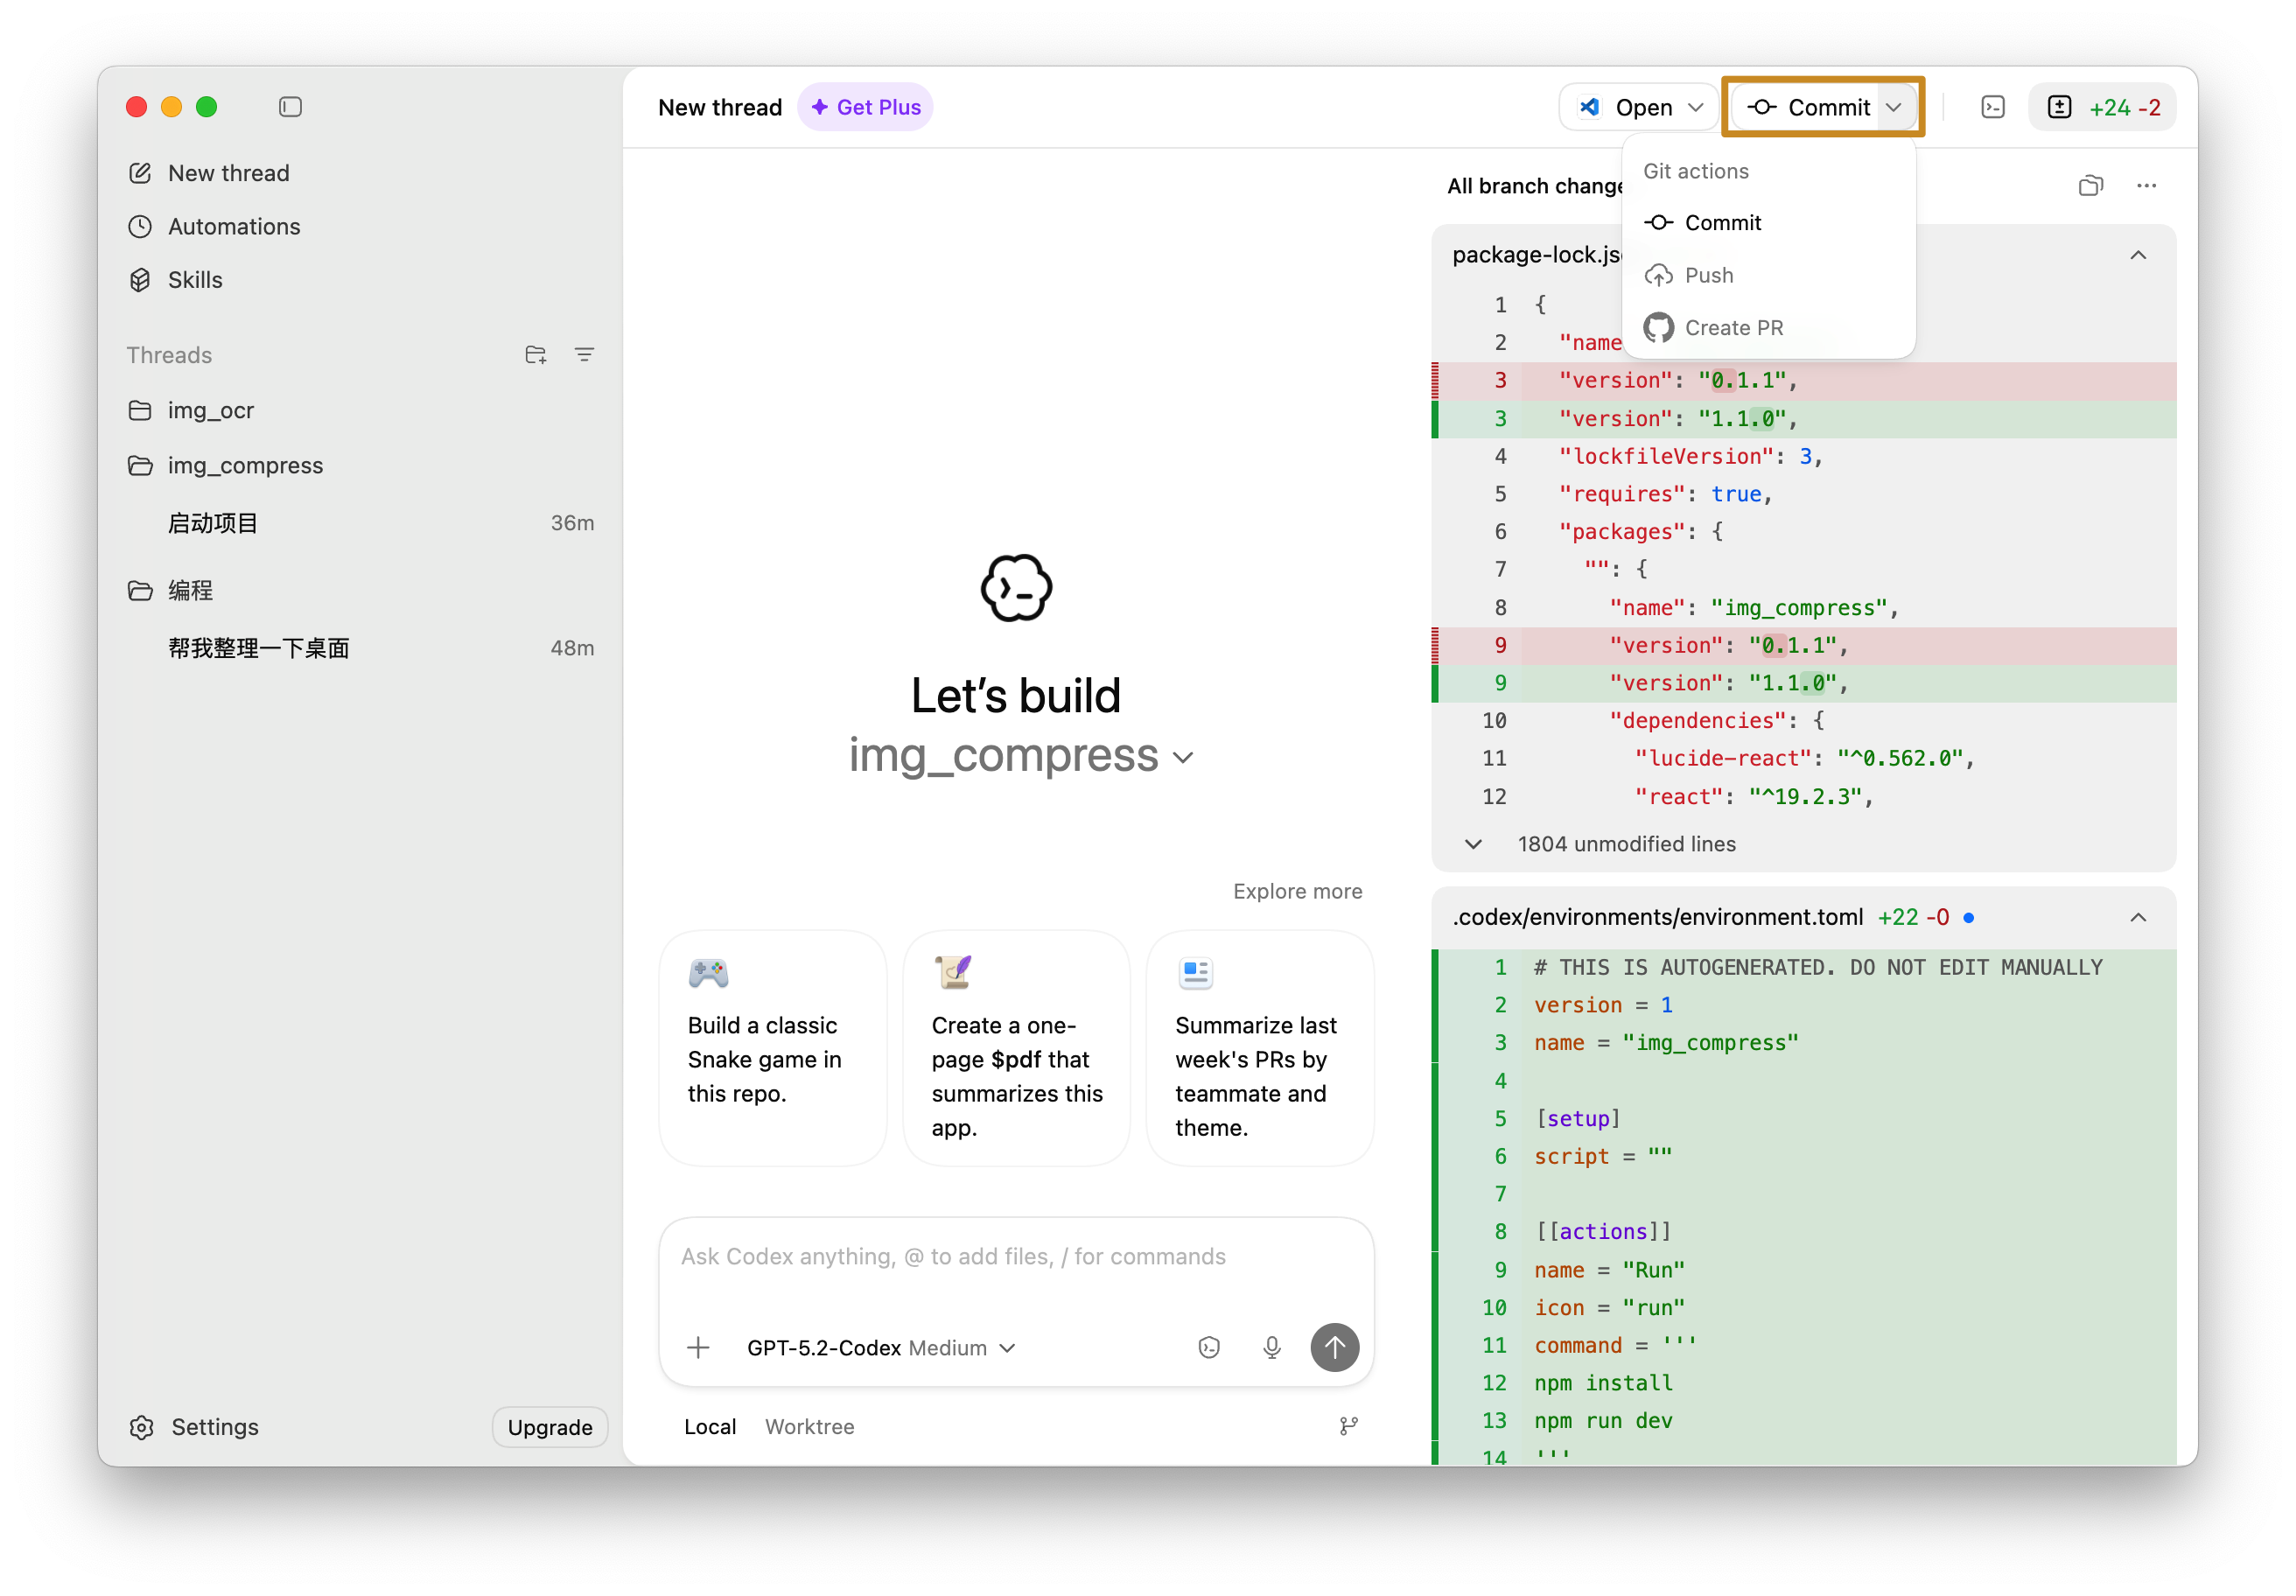2296x1596 pixels.
Task: Select Local mode
Action: (710, 1426)
